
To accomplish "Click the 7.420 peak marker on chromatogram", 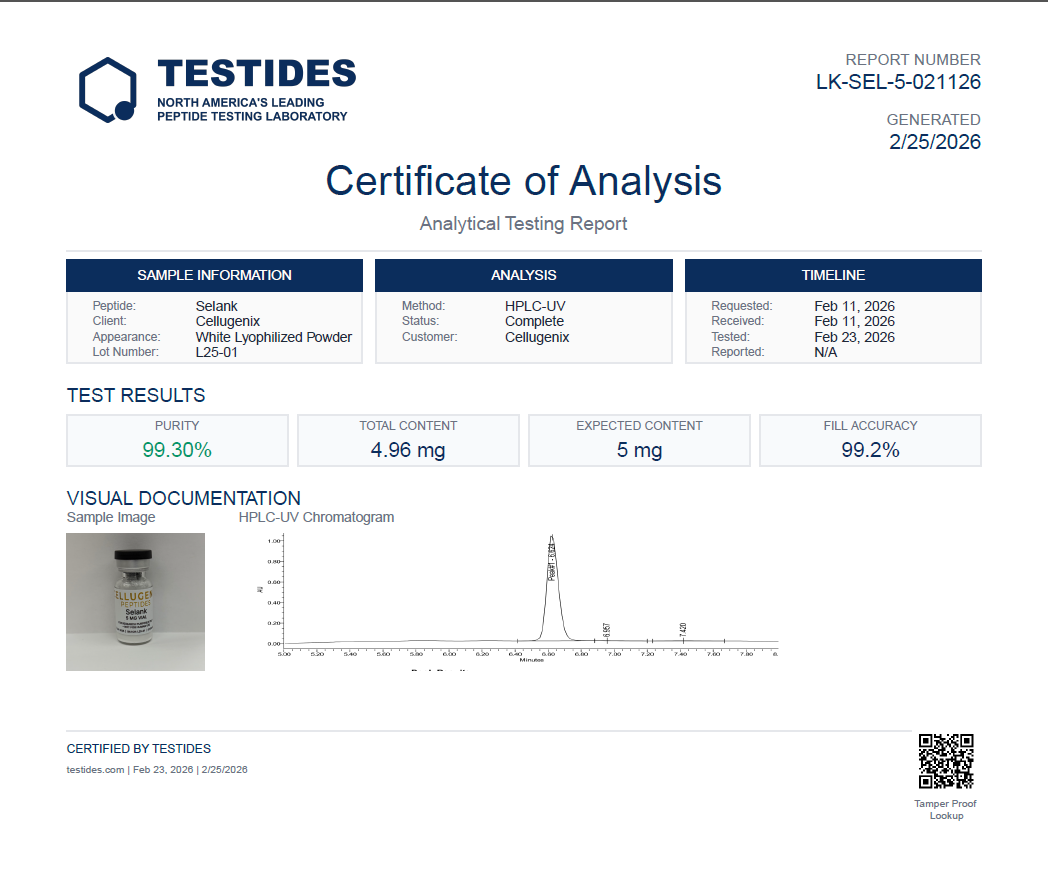I will click(683, 631).
